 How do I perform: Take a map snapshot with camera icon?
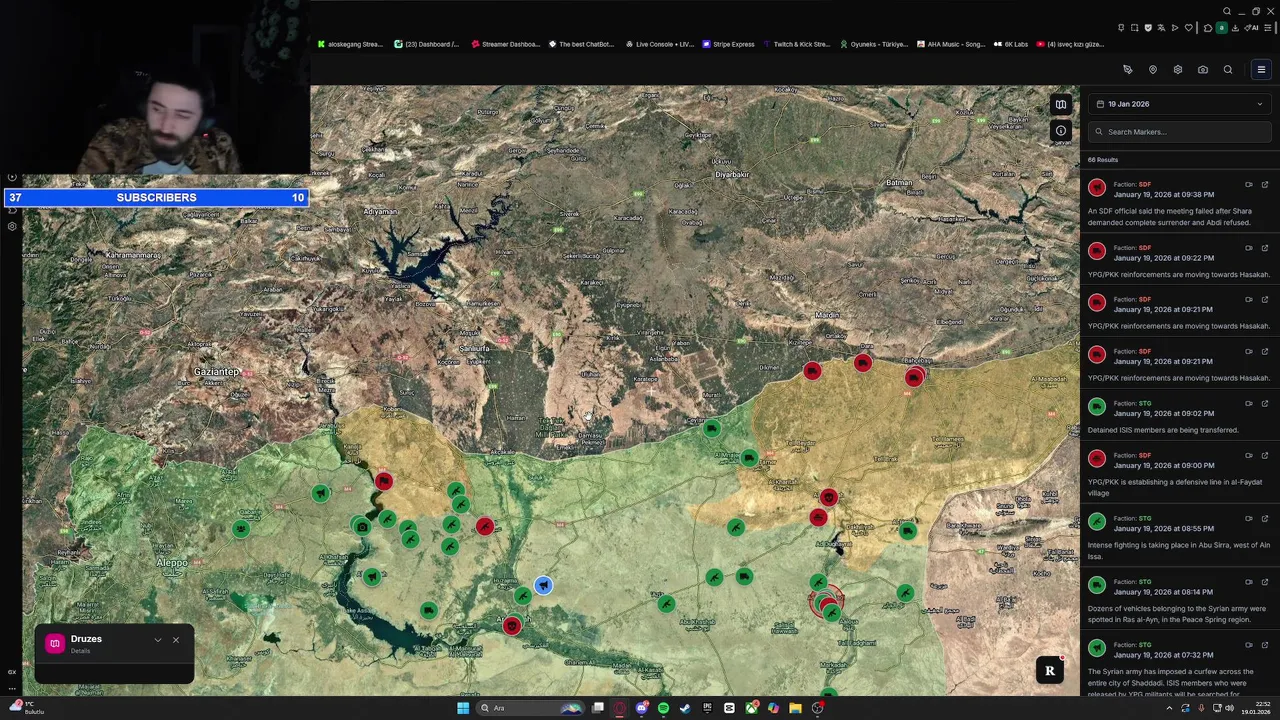pos(1202,70)
